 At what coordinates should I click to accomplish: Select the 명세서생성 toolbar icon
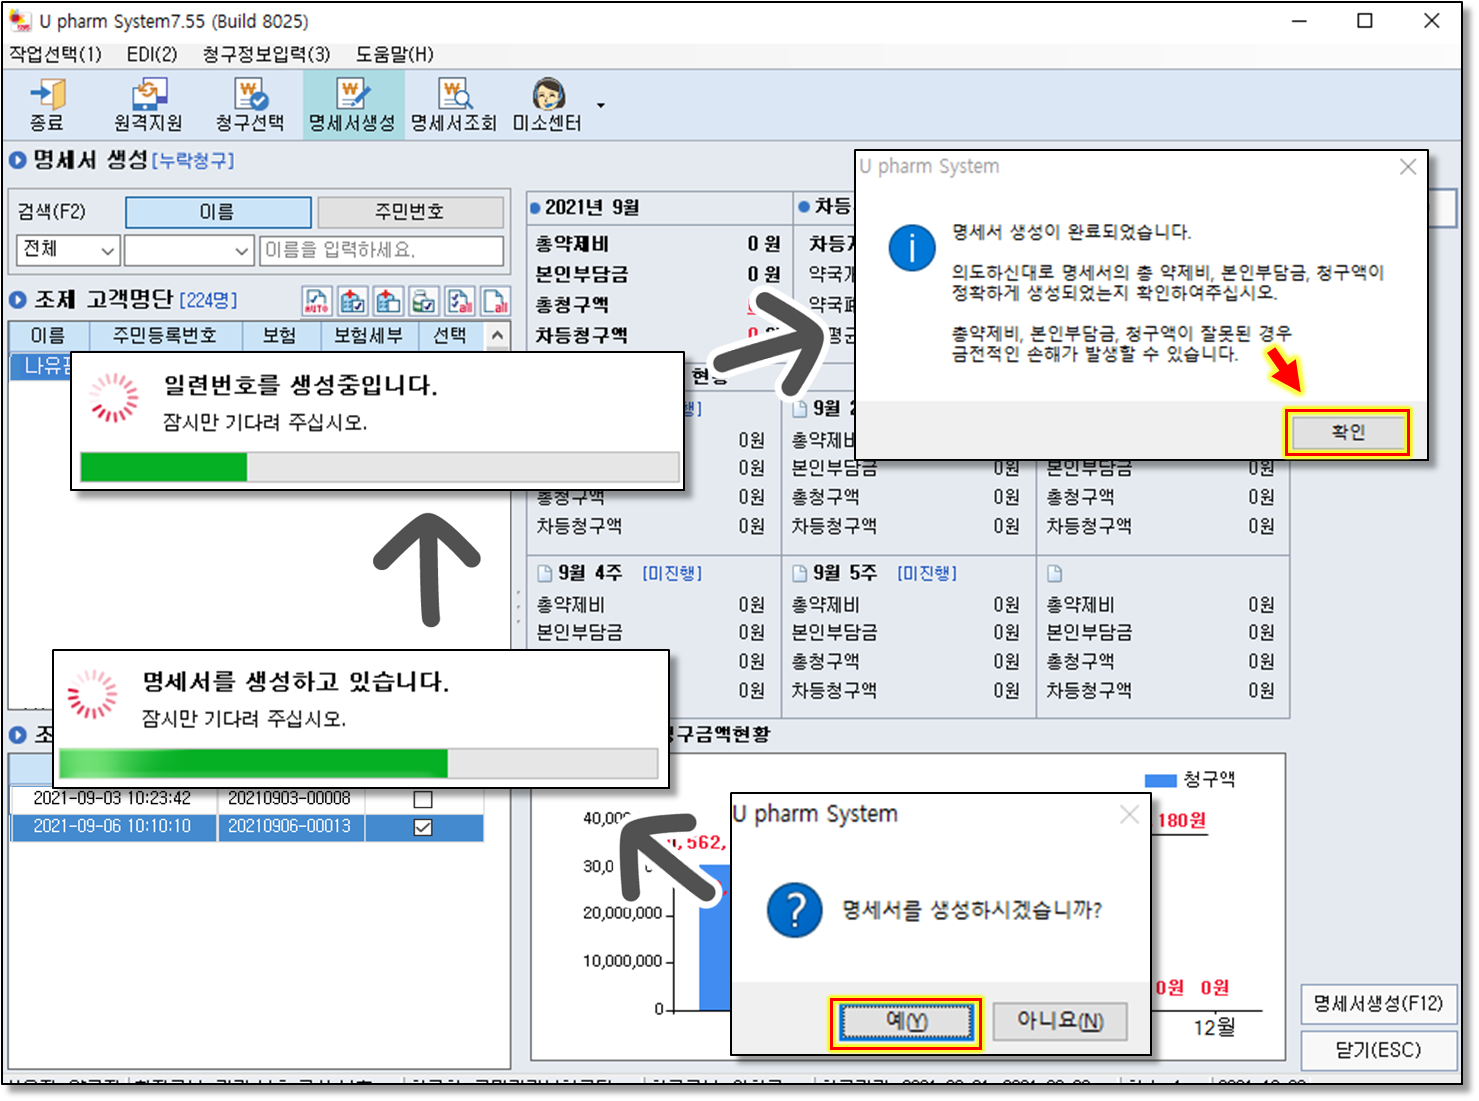tap(352, 105)
